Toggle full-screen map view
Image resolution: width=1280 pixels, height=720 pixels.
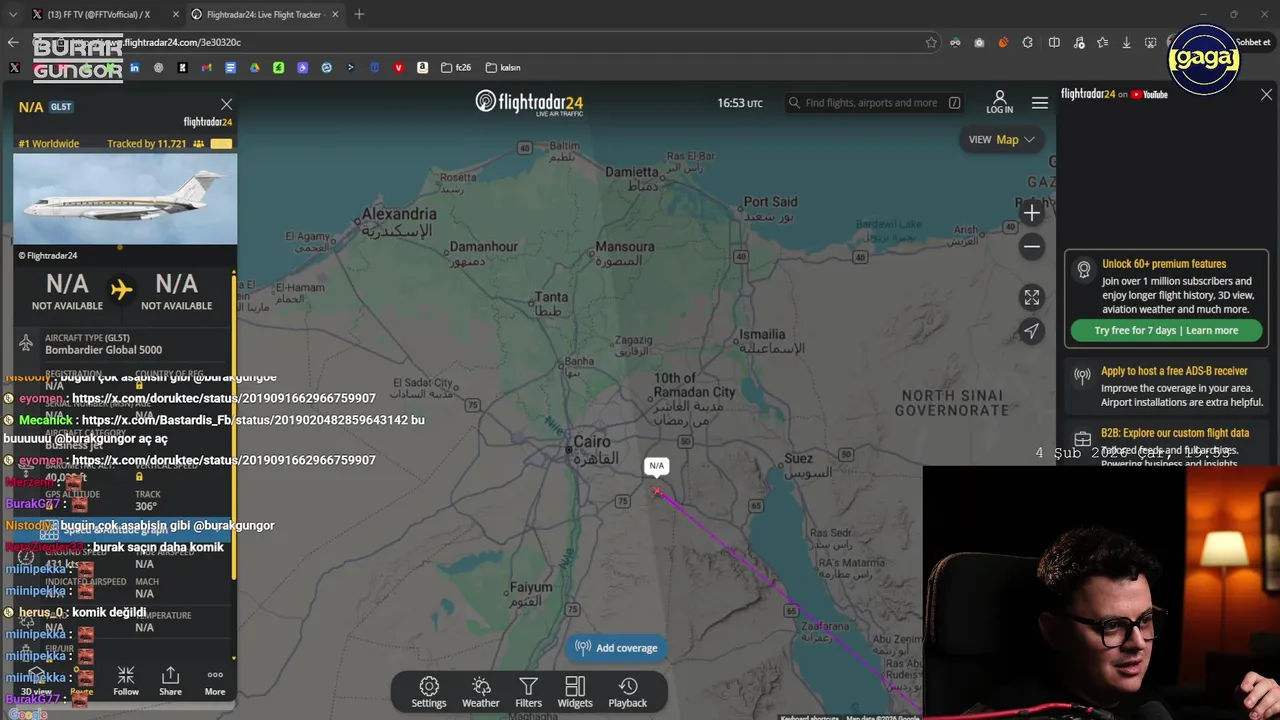(x=1032, y=298)
